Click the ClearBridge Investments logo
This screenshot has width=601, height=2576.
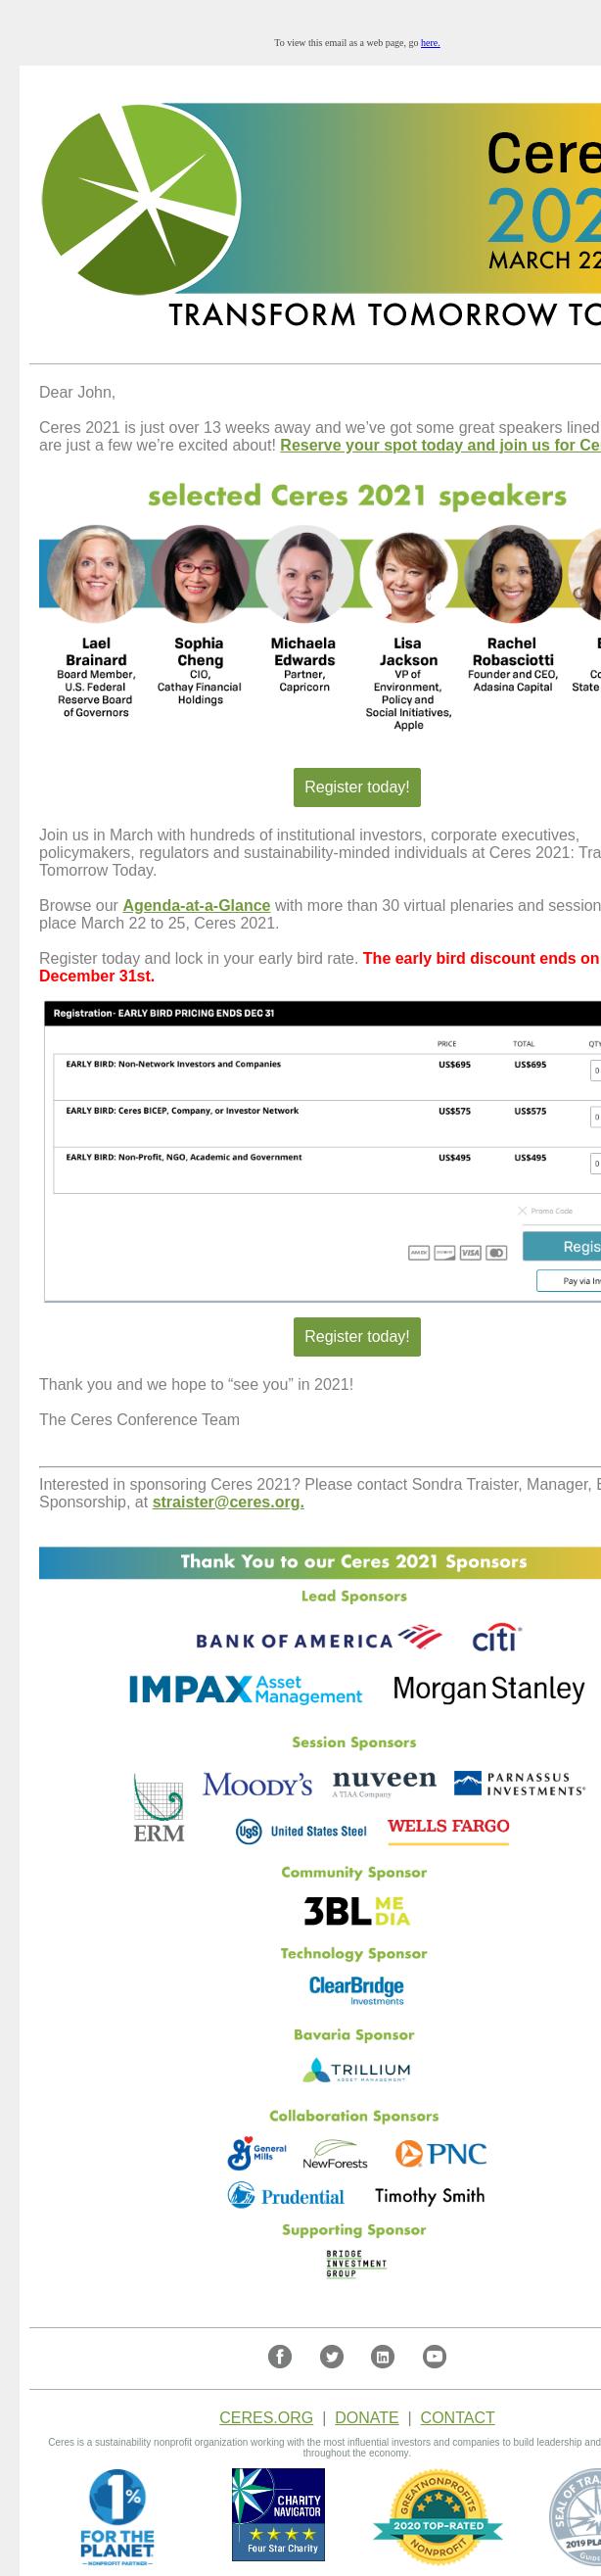point(357,1990)
